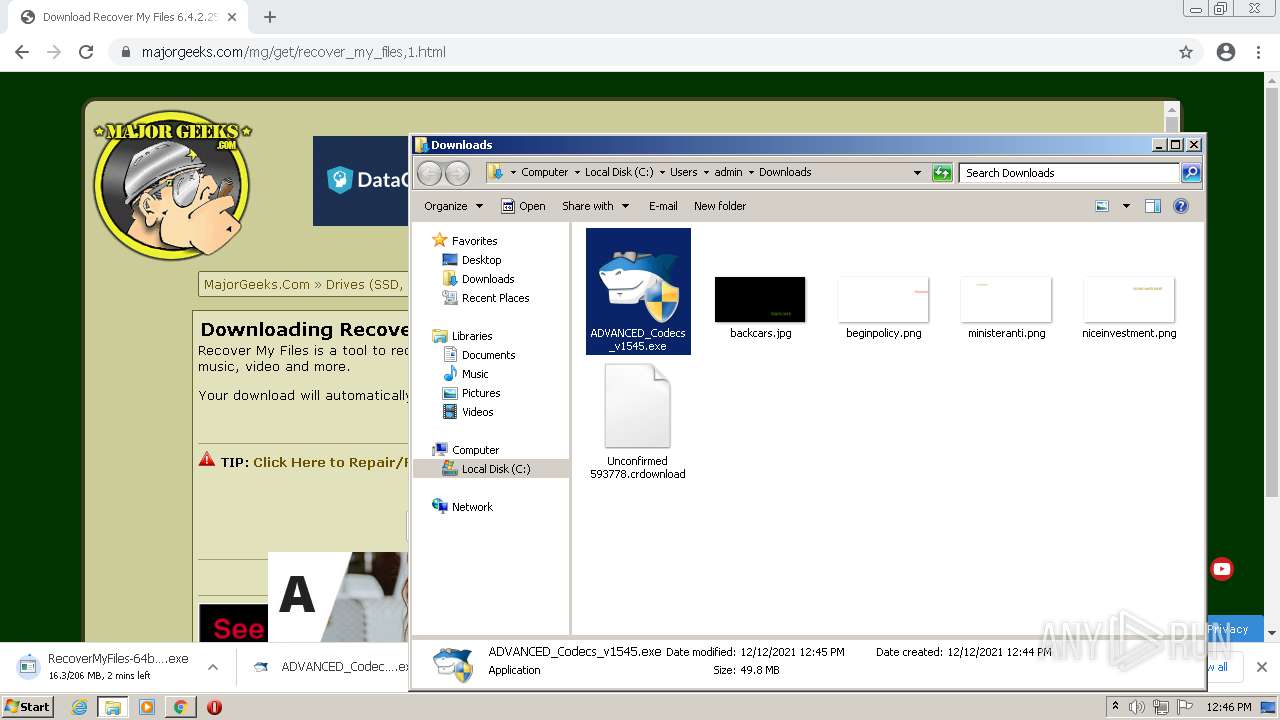The width and height of the screenshot is (1280, 720).
Task: Select niceinvestment.png file
Action: (1129, 308)
